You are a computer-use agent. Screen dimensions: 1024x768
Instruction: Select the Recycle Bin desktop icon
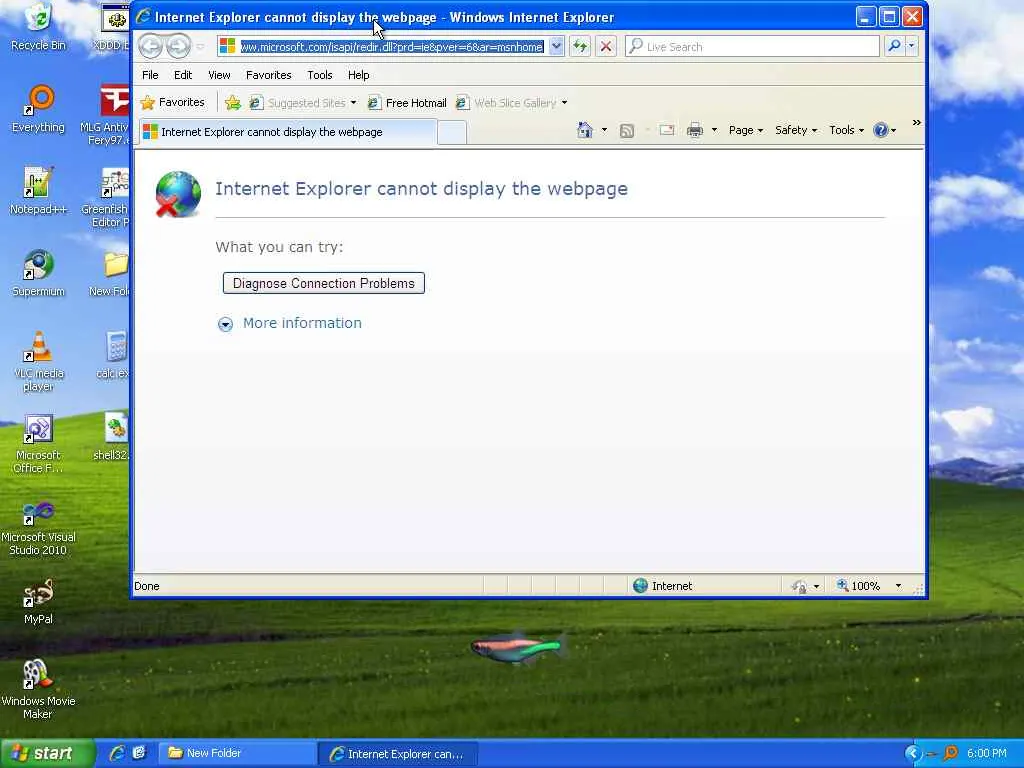(x=39, y=27)
